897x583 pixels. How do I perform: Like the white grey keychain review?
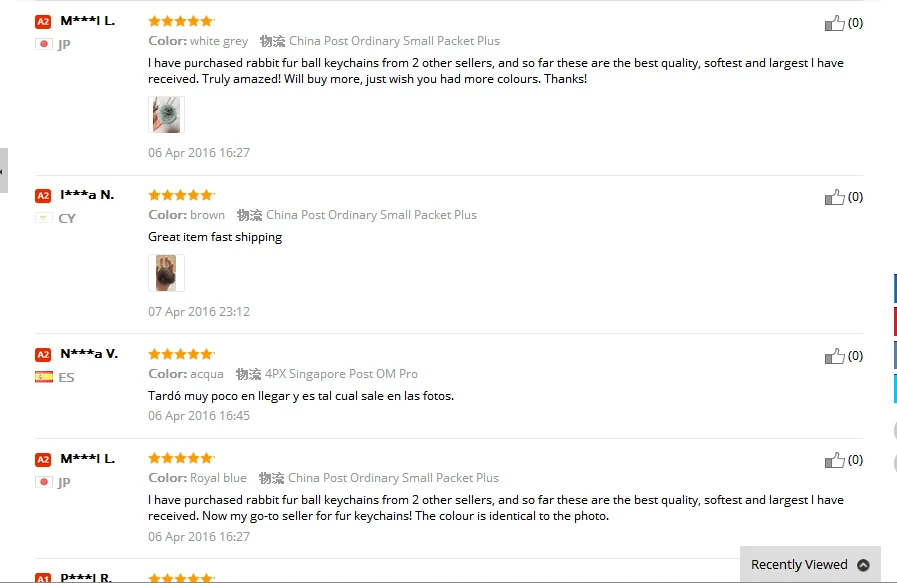[835, 23]
